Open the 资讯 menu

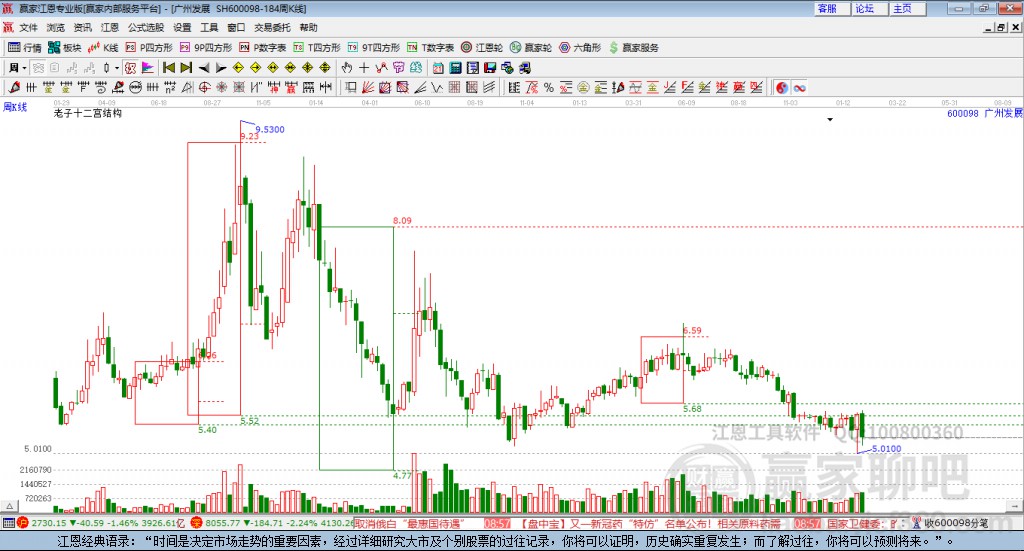pos(82,27)
